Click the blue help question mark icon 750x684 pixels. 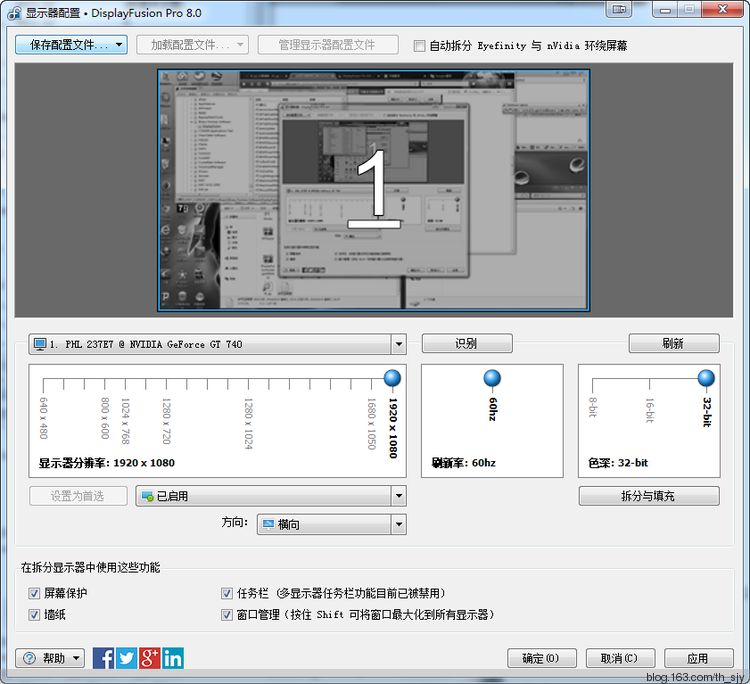(29, 659)
